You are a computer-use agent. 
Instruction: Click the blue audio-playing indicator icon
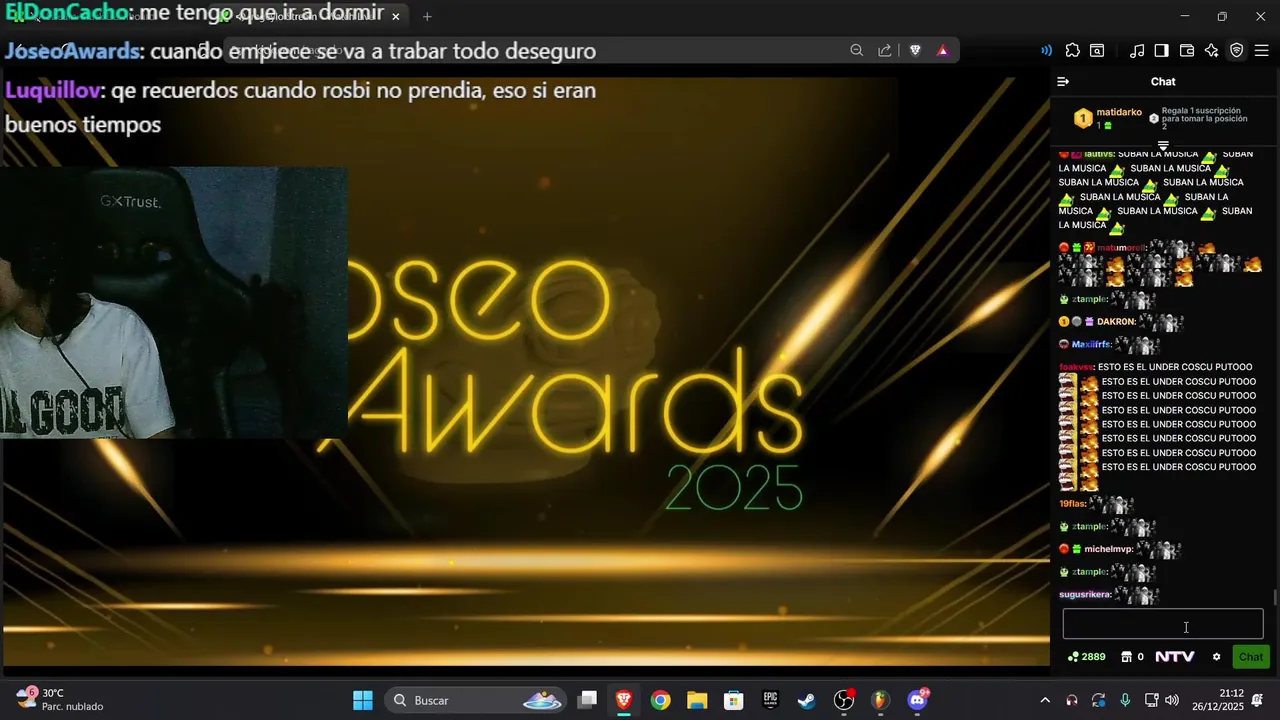pyautogui.click(x=1046, y=50)
